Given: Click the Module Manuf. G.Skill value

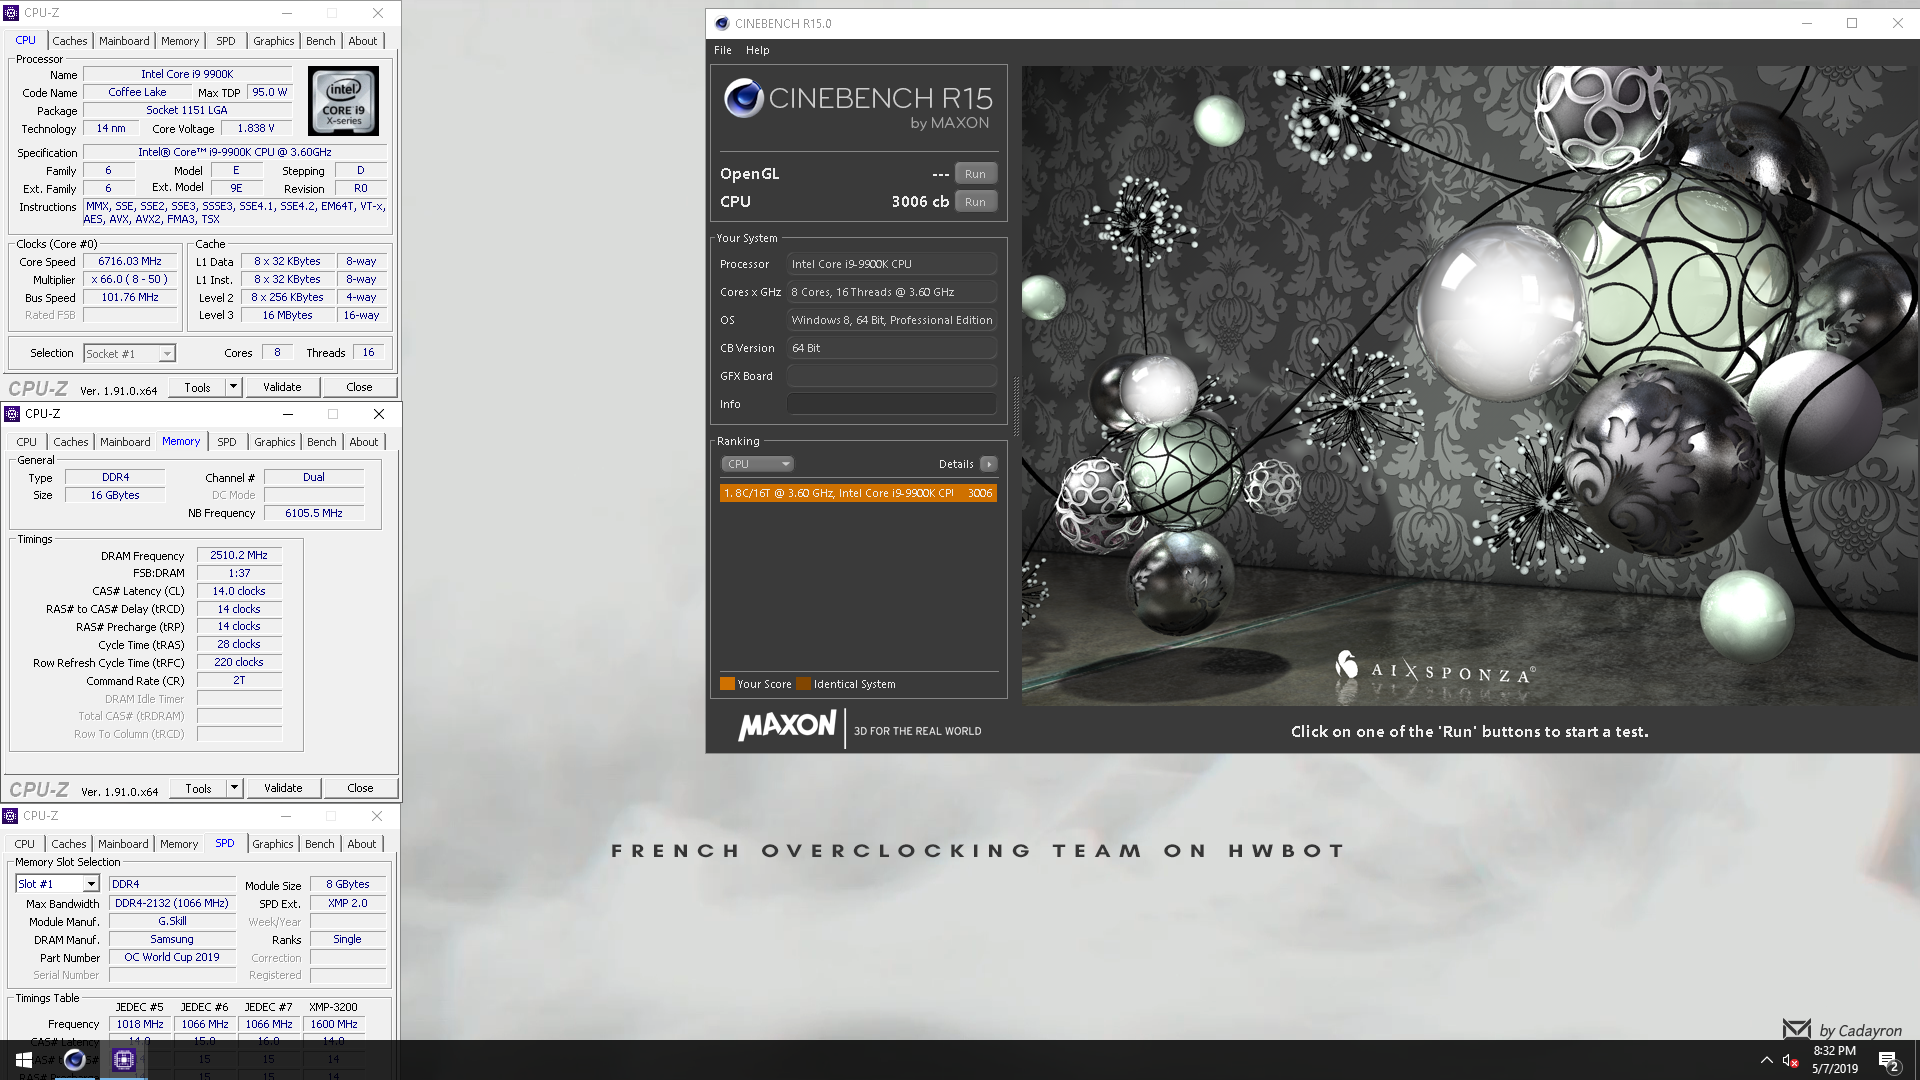Looking at the screenshot, I should (x=172, y=922).
